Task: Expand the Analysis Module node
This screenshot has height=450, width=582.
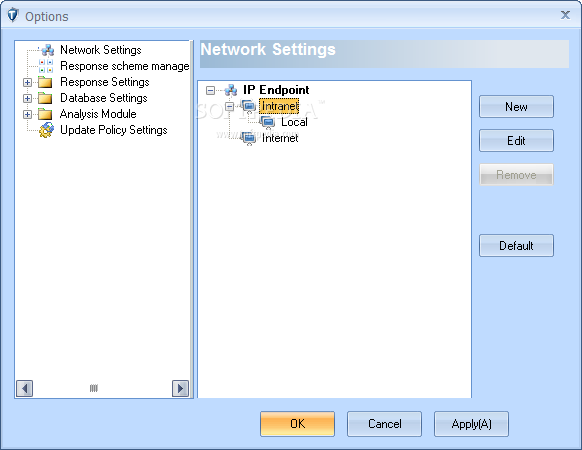Action: click(27, 114)
